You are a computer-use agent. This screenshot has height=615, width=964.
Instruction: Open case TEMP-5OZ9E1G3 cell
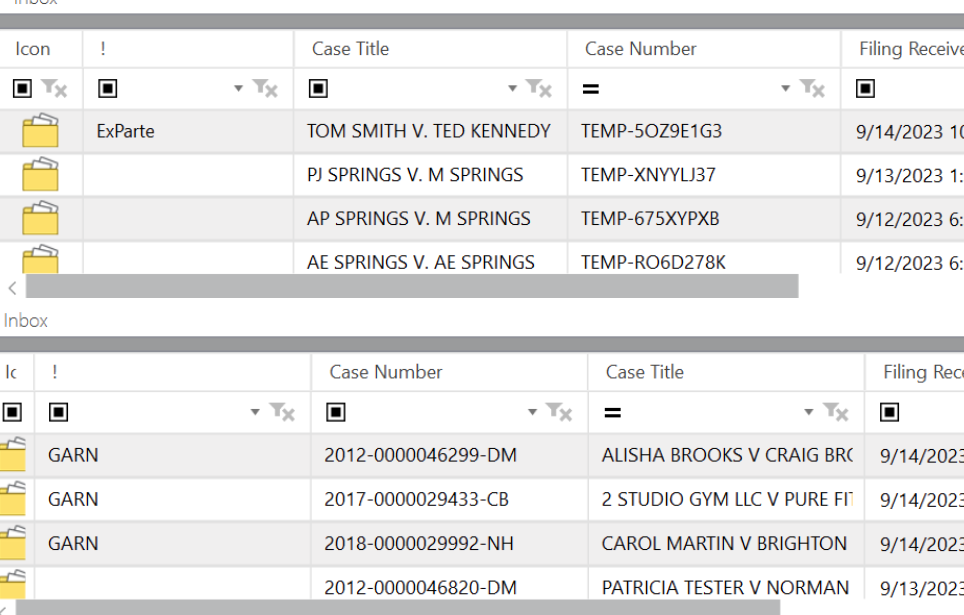pos(651,131)
